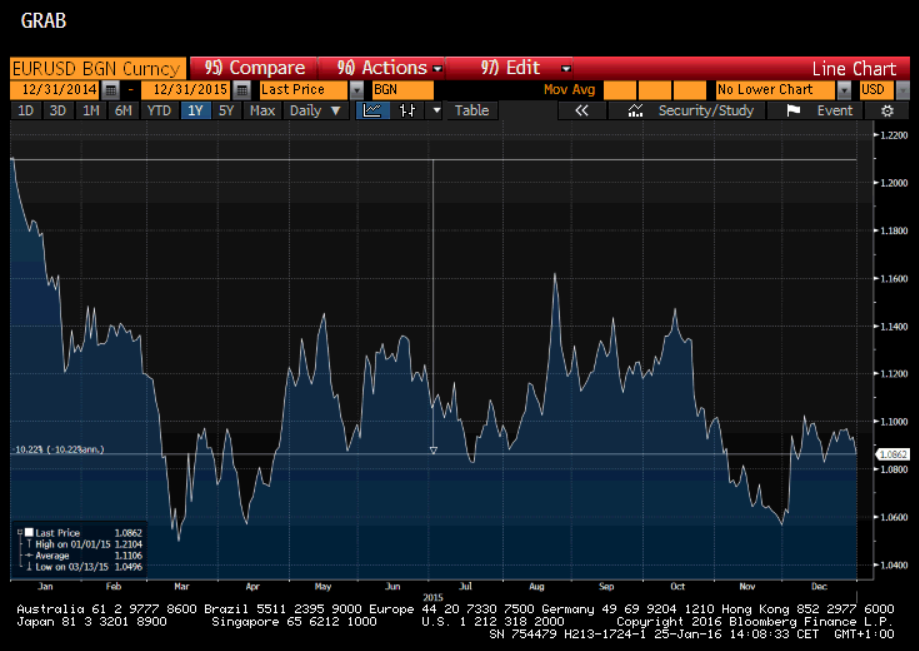Click the first Mov Avg input box

pyautogui.click(x=620, y=90)
